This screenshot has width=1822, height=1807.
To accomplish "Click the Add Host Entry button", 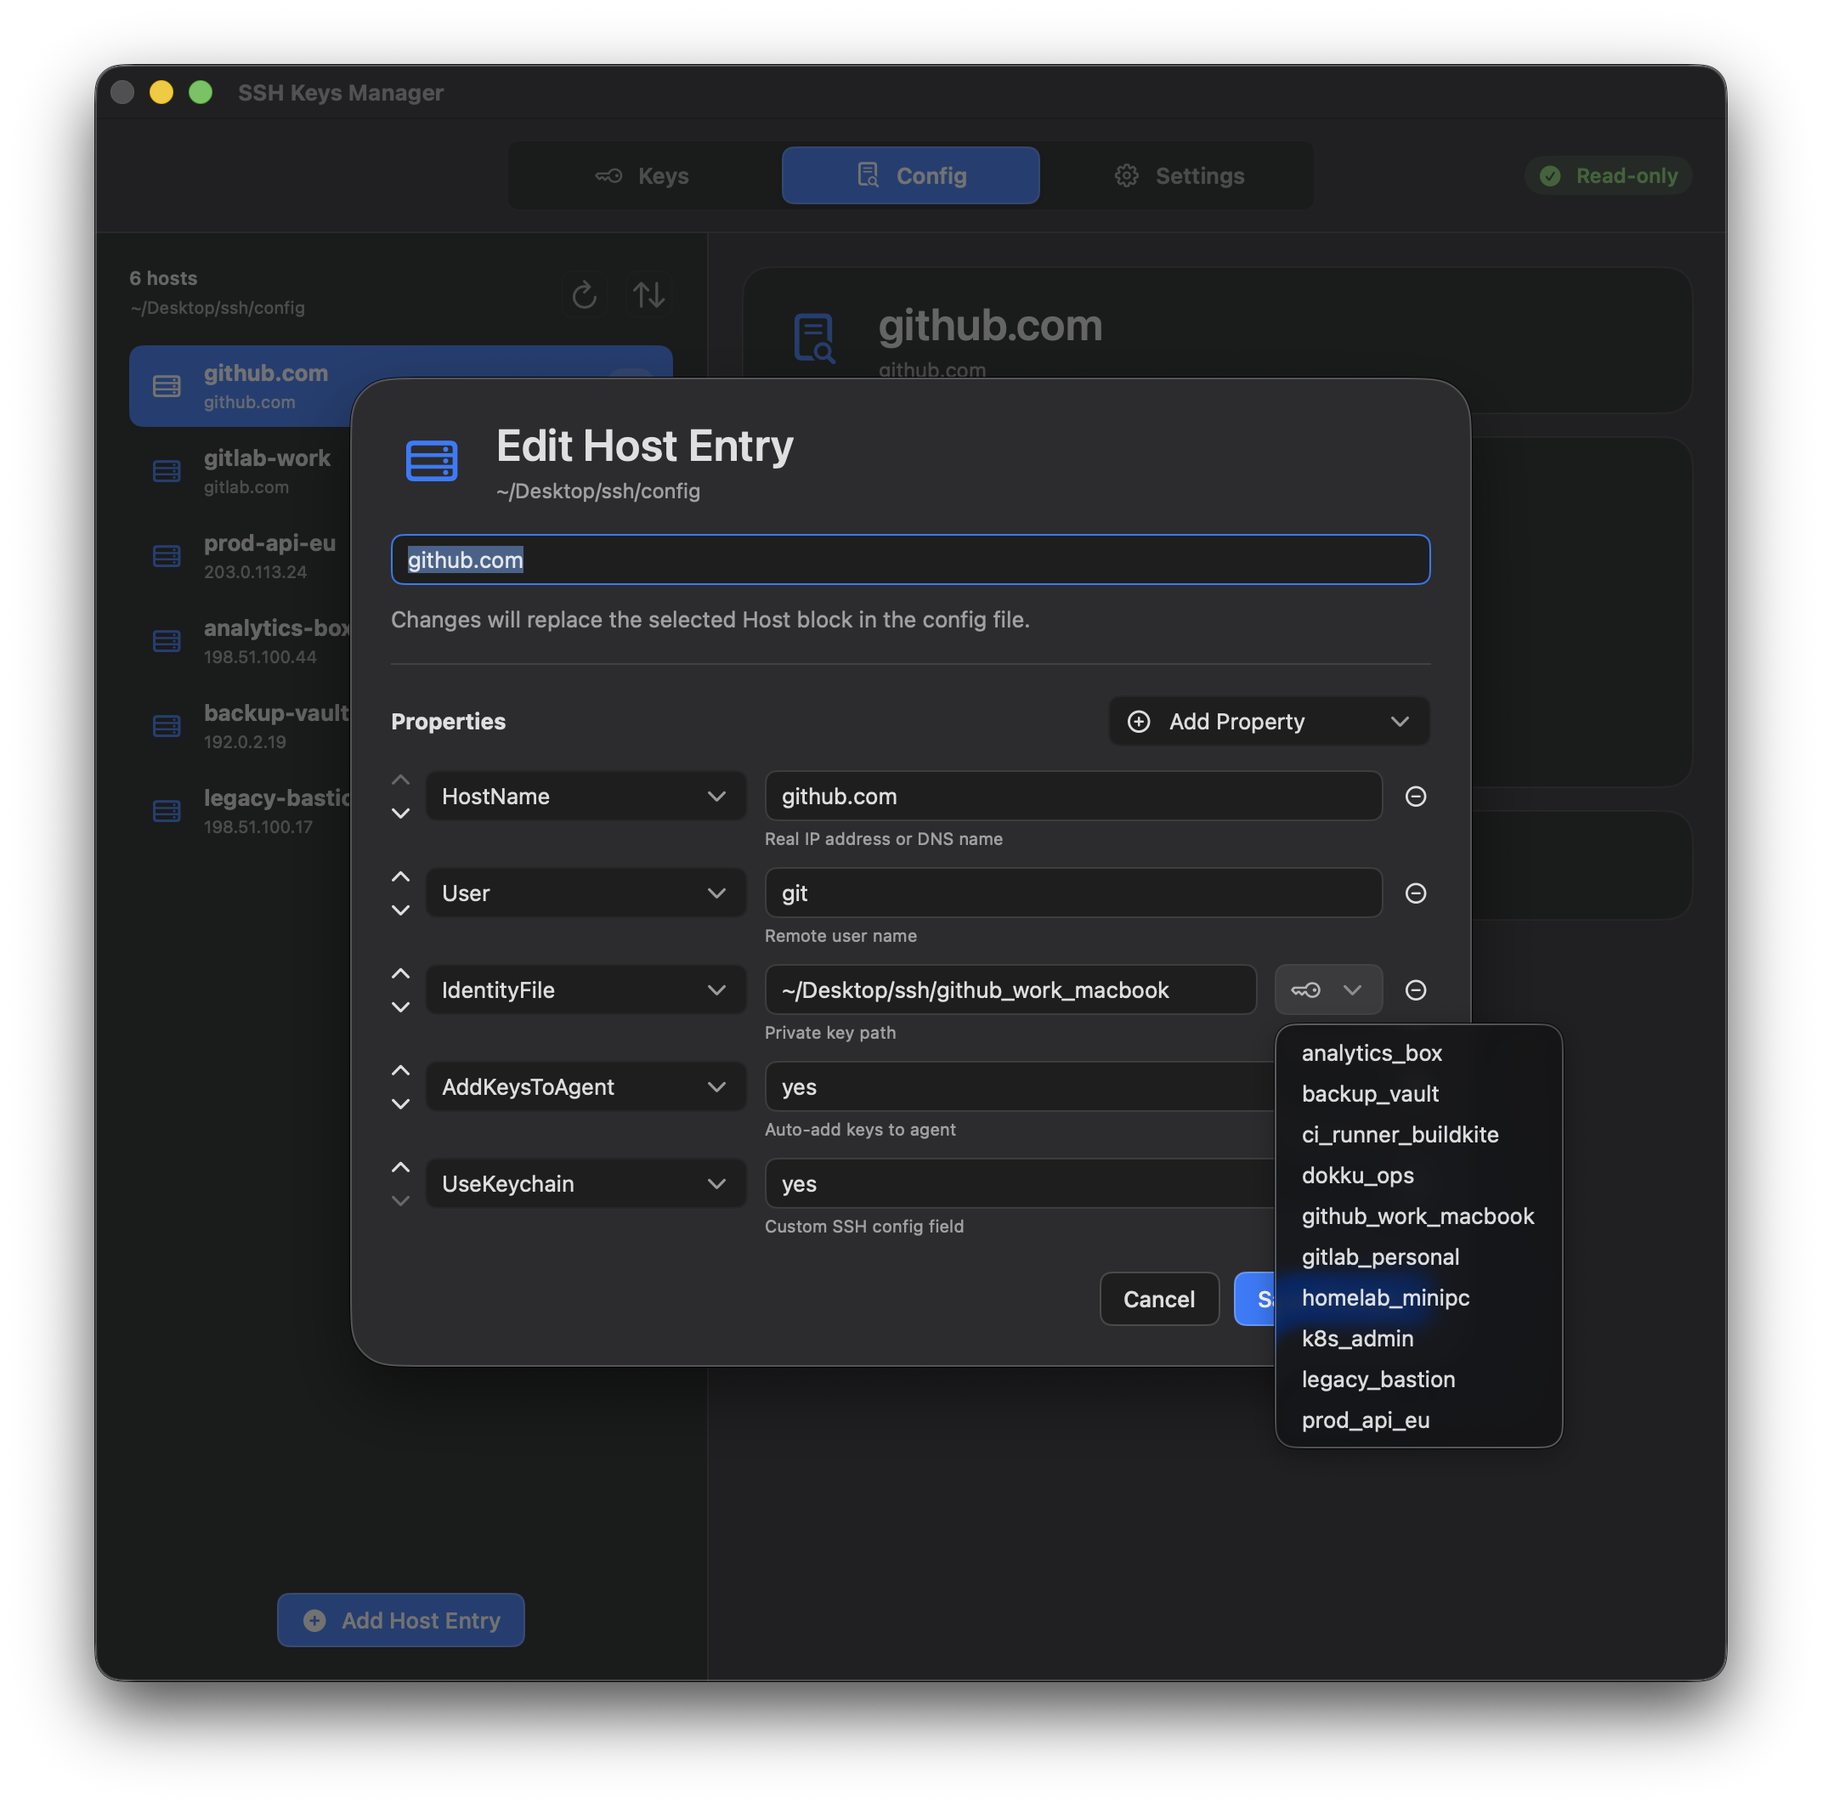I will click(x=401, y=1620).
